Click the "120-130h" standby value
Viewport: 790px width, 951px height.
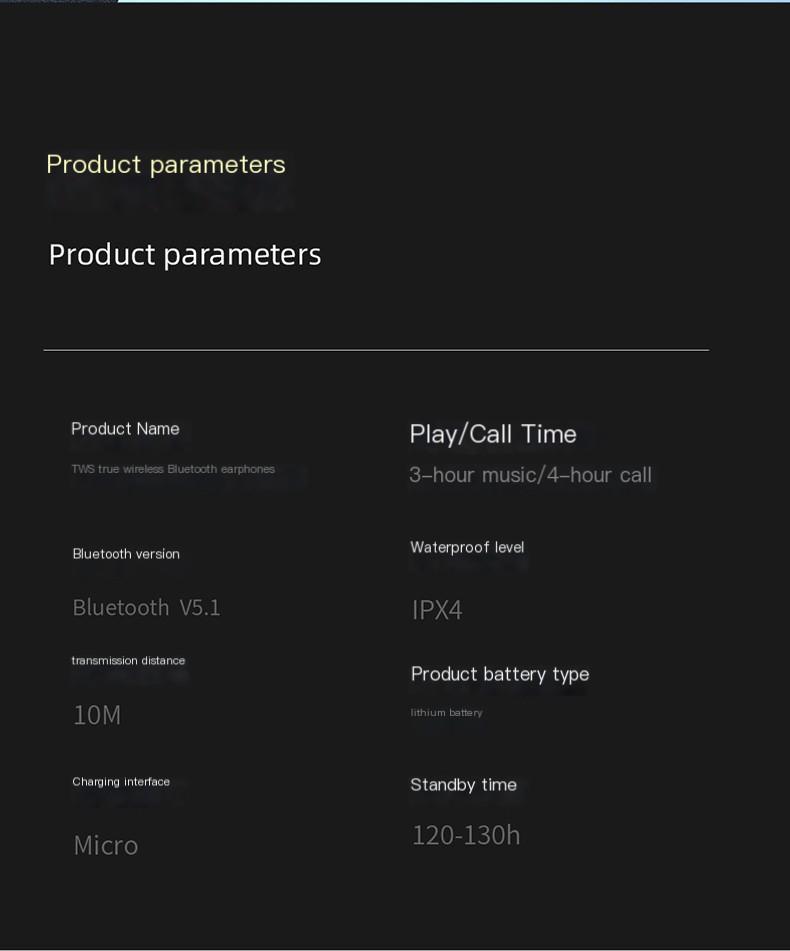tap(466, 835)
